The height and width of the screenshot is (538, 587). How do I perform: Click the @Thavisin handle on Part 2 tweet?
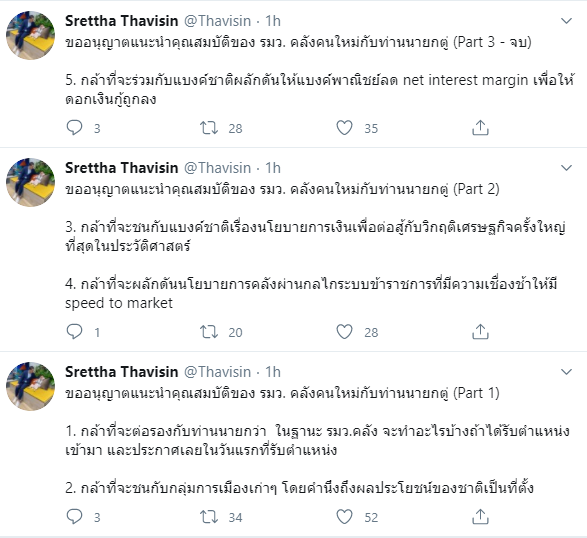[x=217, y=168]
